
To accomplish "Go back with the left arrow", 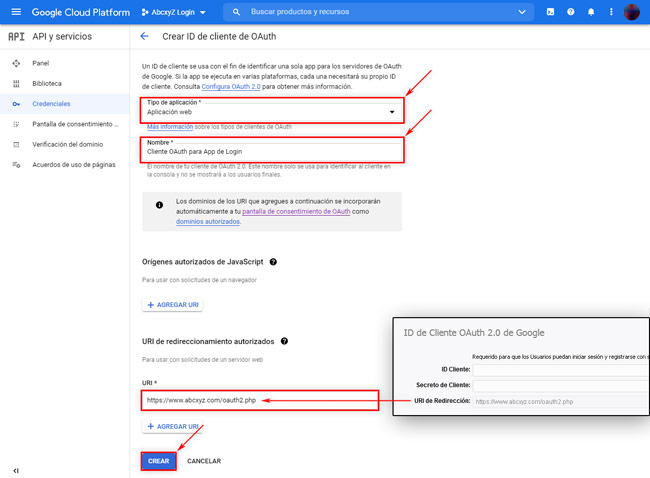I will pos(144,36).
